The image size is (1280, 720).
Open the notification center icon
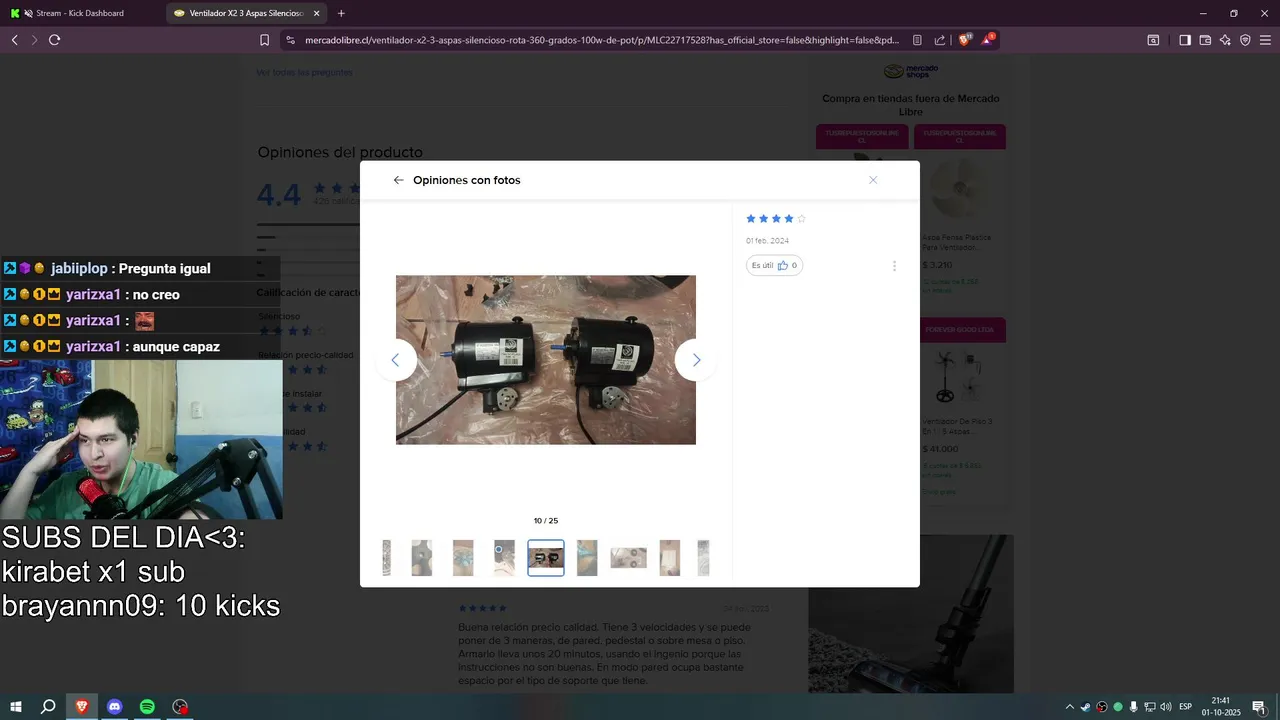click(1259, 707)
